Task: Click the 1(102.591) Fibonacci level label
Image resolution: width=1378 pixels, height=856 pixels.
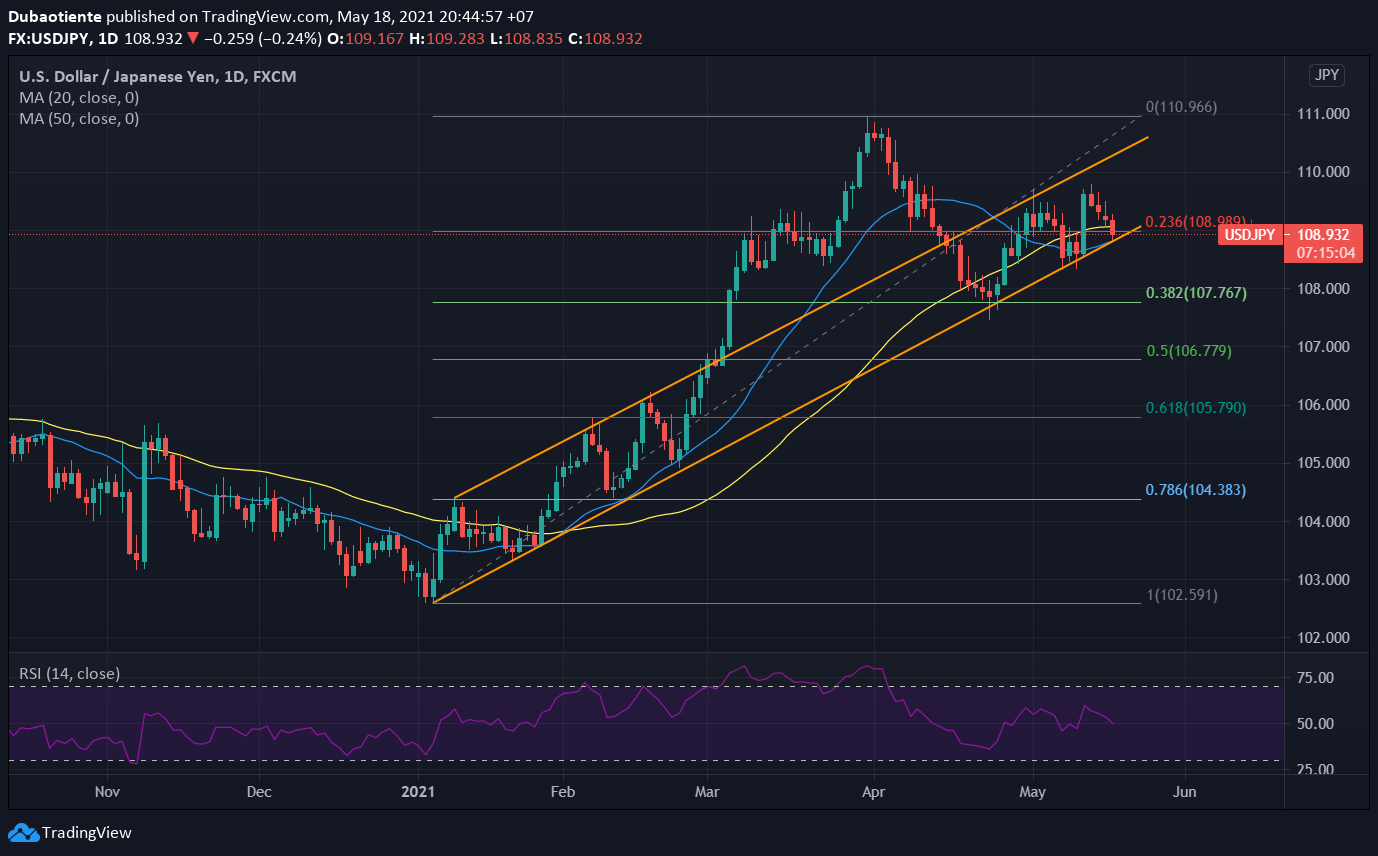Action: [1181, 594]
